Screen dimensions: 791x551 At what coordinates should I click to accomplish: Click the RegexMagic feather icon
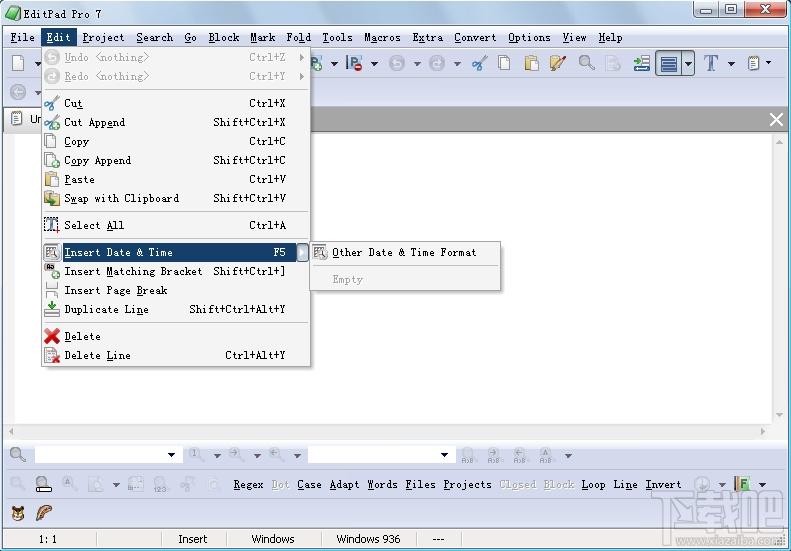click(44, 514)
